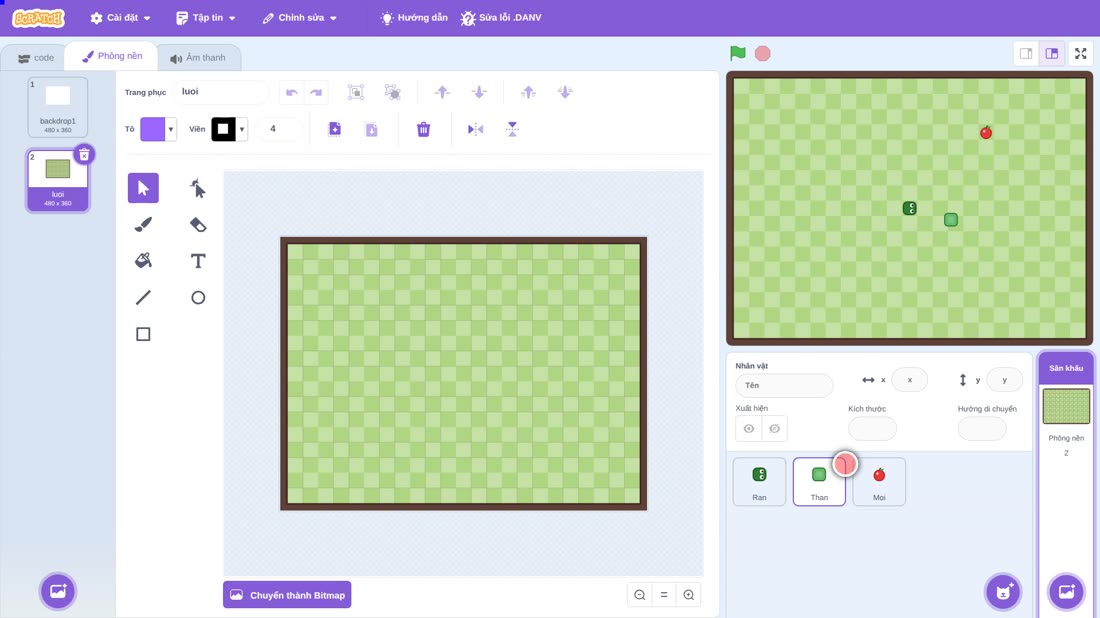Choose the Text tool
Viewport: 1100px width, 618px height.
(x=198, y=261)
